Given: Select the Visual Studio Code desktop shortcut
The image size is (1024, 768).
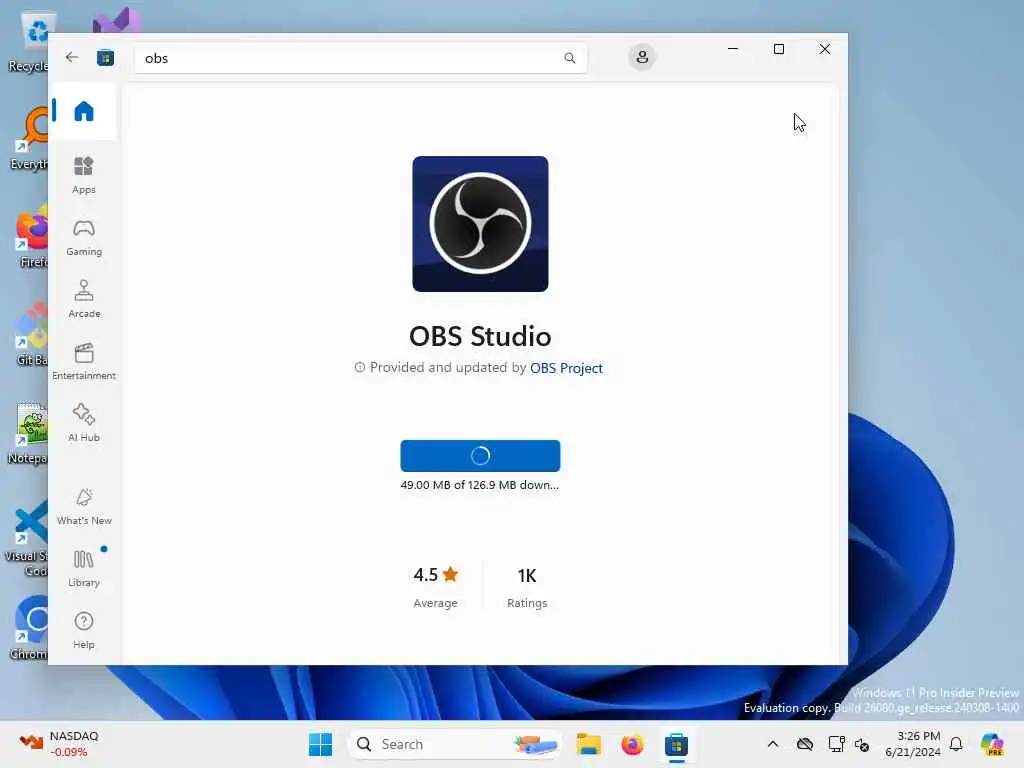Looking at the screenshot, I should coord(27,538).
